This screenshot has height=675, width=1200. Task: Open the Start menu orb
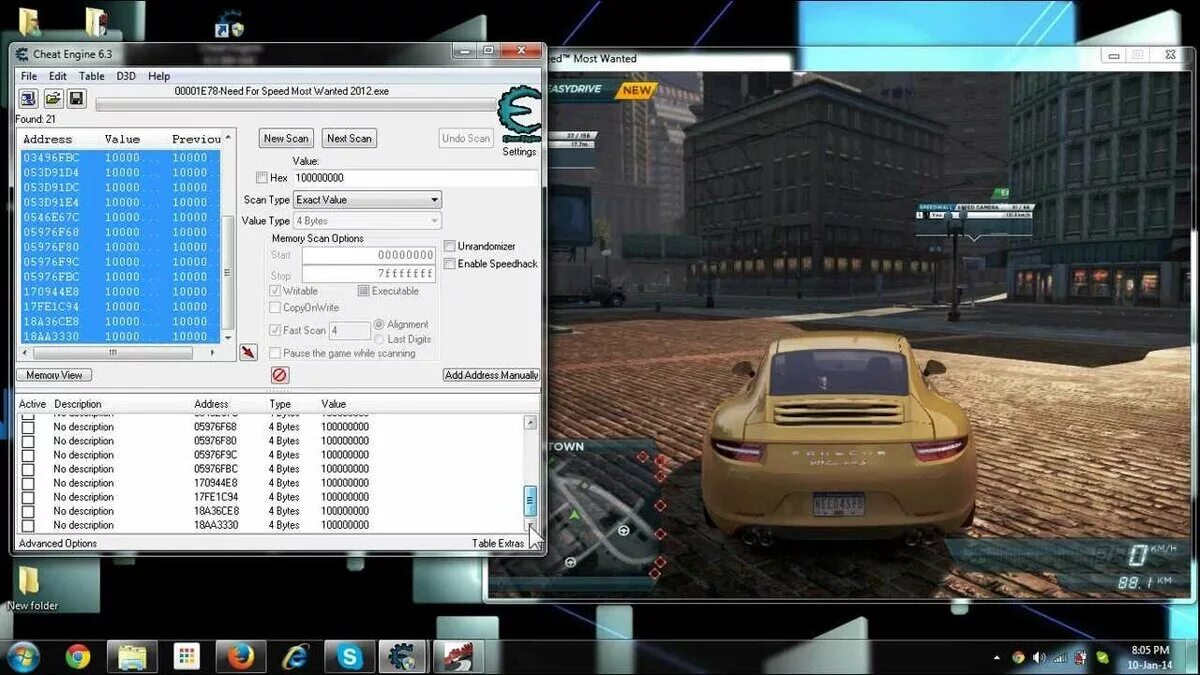pos(22,656)
